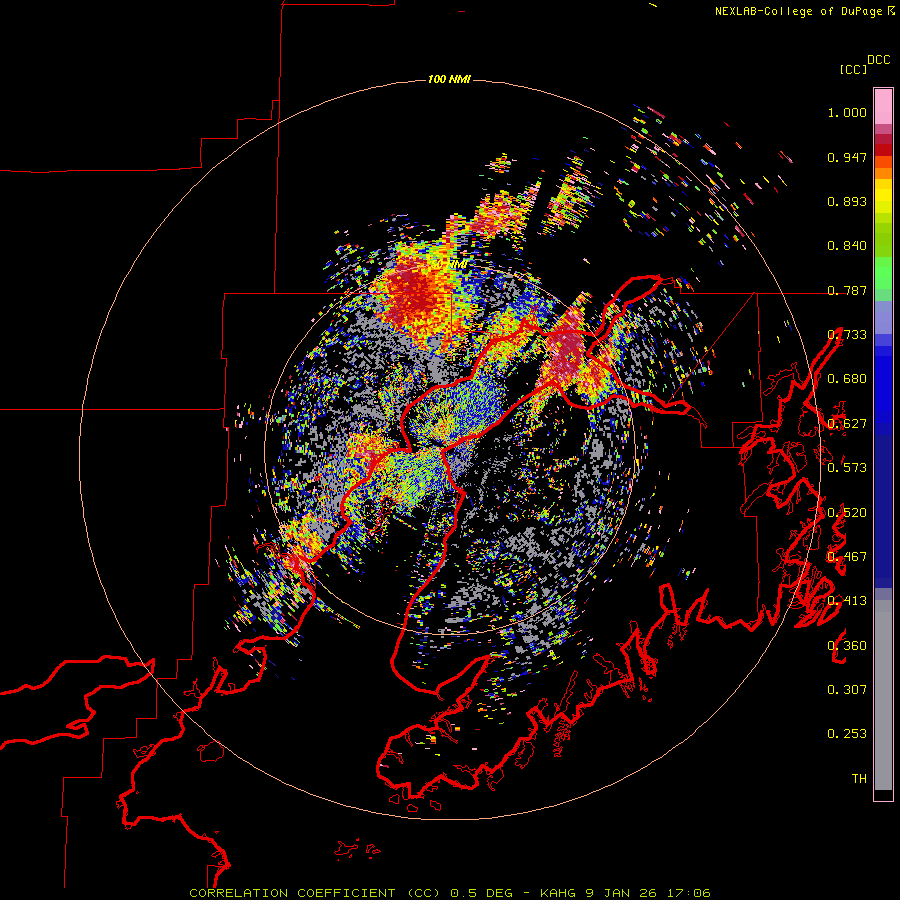Pick the gray swatch beside 0.307
900x900 pixels.
coord(883,695)
